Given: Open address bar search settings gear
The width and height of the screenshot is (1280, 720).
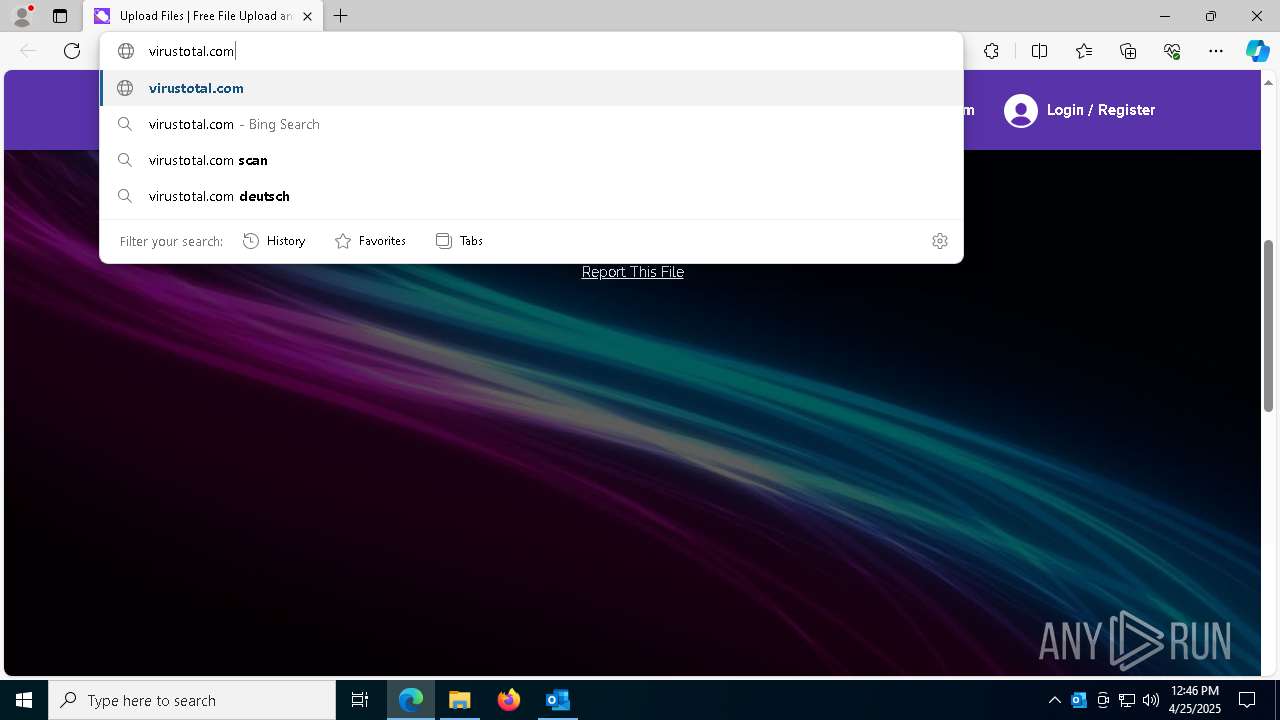Looking at the screenshot, I should (939, 241).
